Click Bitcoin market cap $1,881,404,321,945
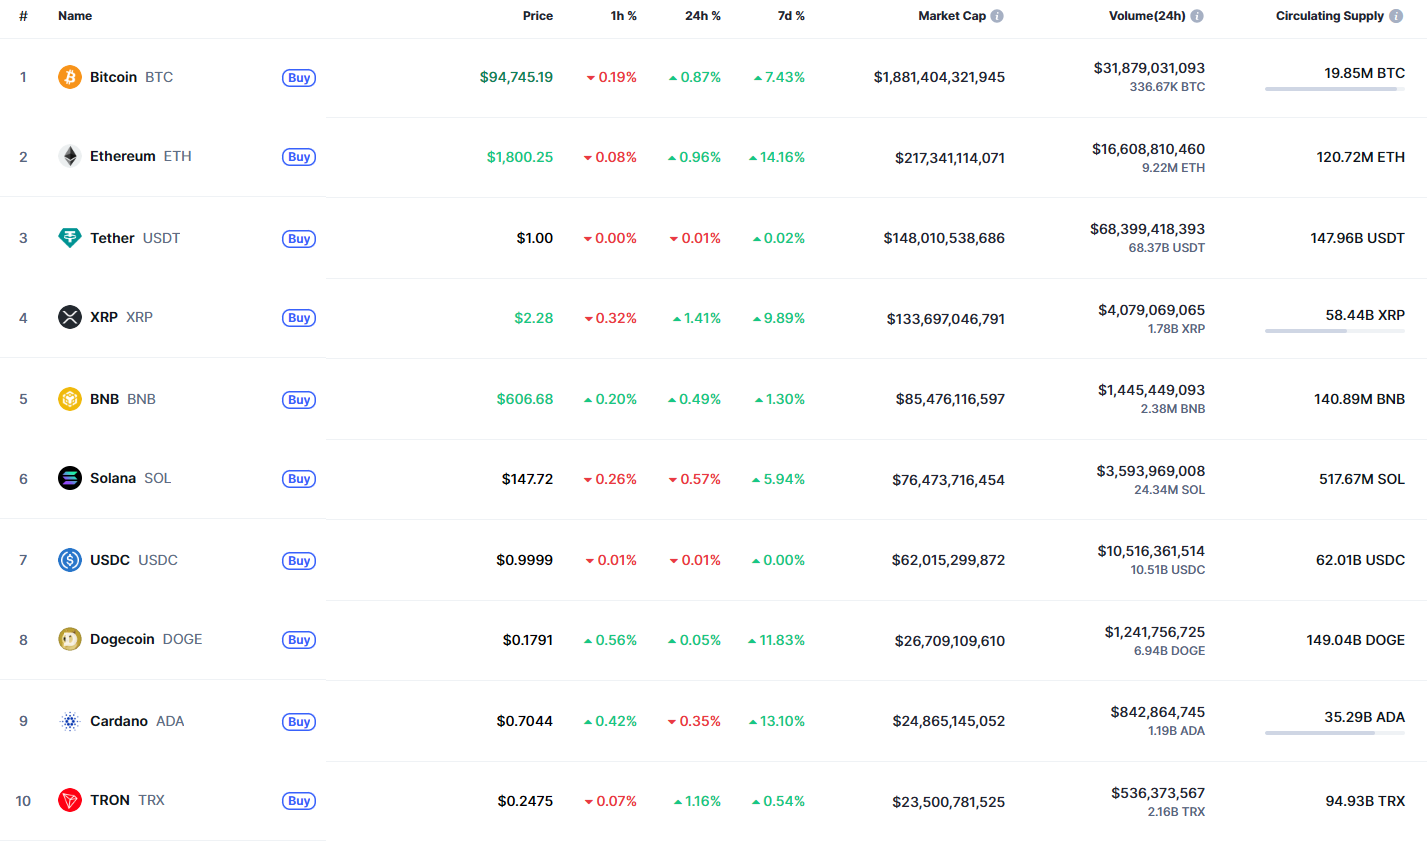This screenshot has width=1427, height=841. click(939, 77)
